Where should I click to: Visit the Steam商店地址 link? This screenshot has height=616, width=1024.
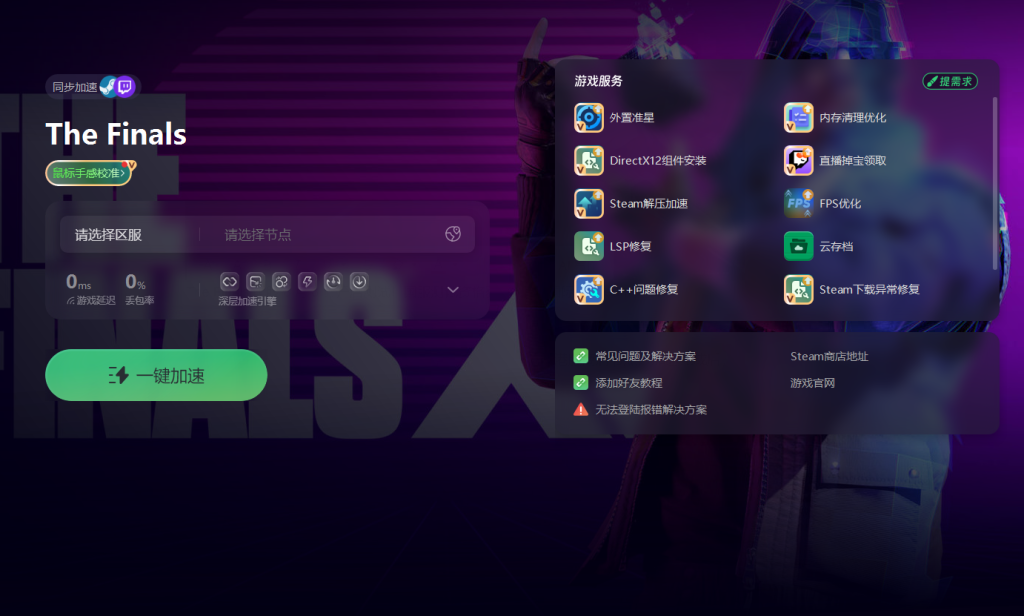829,356
